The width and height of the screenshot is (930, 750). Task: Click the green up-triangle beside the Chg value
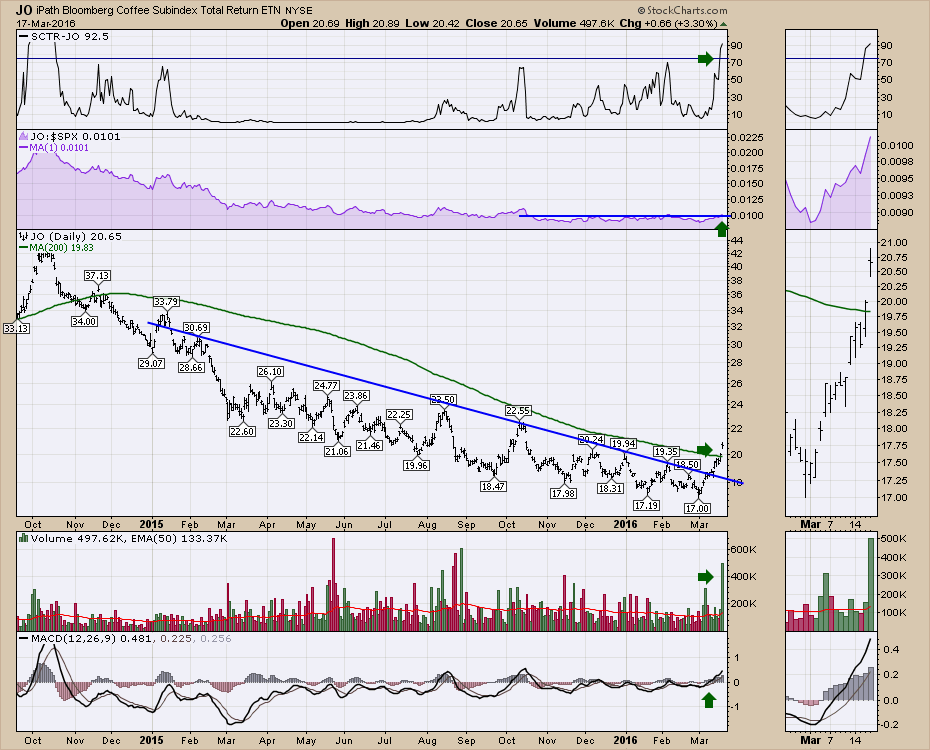click(x=723, y=24)
